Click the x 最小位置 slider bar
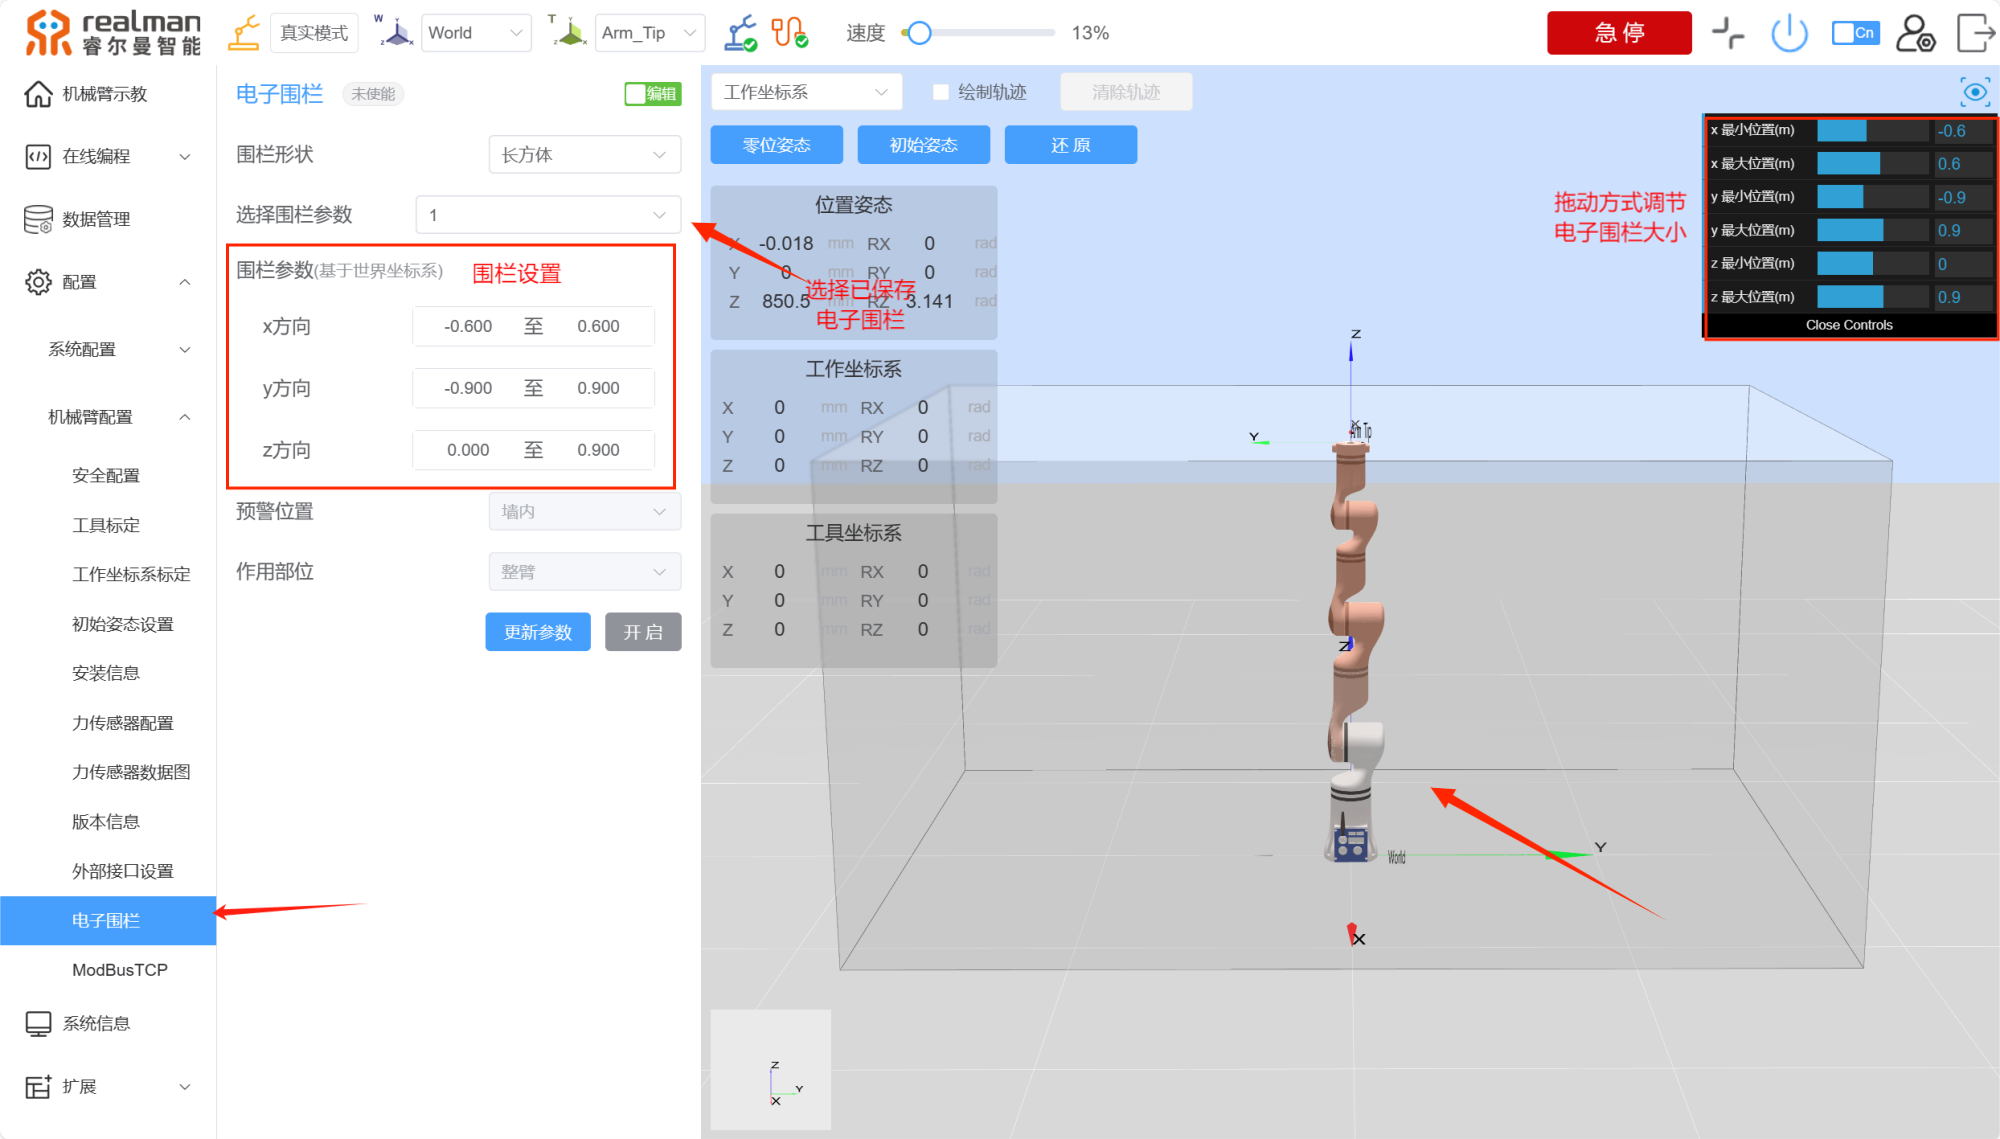The width and height of the screenshot is (2000, 1139). click(1872, 131)
